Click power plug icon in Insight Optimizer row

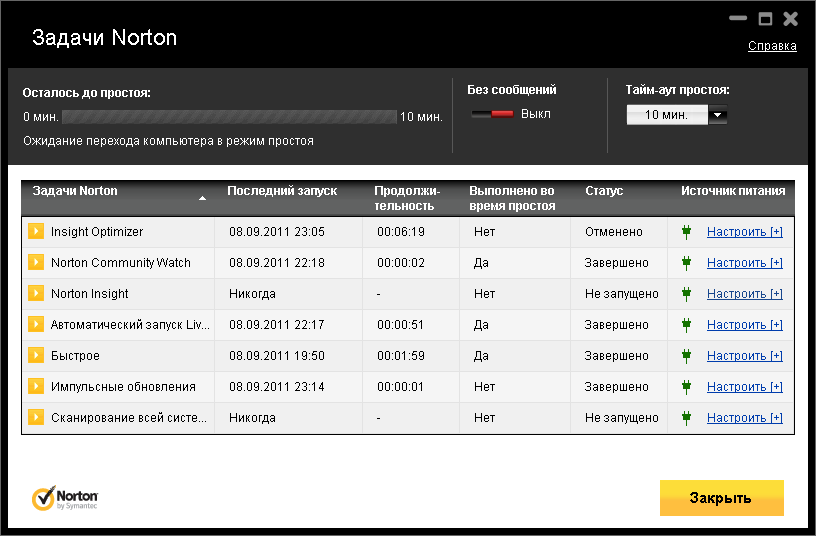point(686,232)
